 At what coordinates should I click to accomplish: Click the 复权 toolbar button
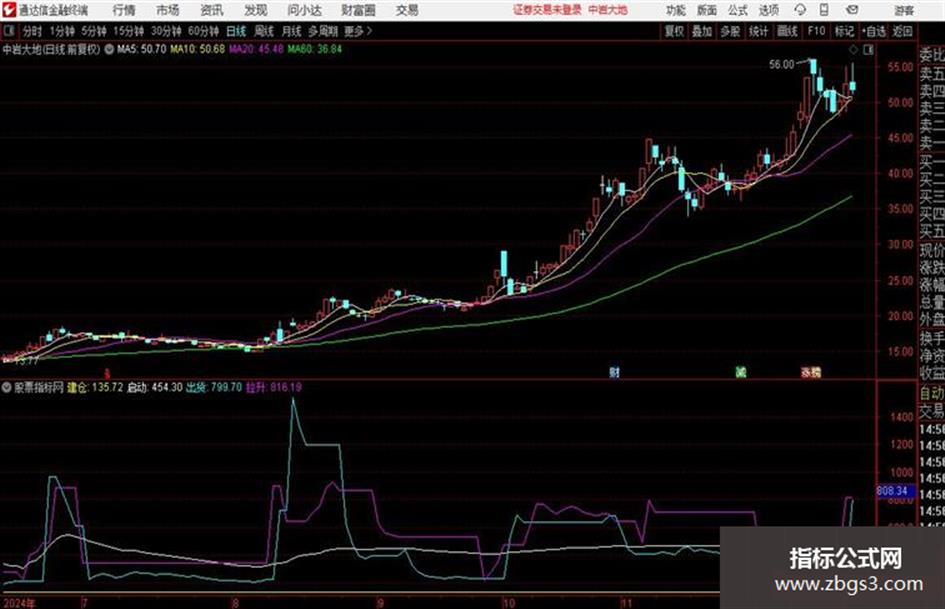(x=674, y=31)
